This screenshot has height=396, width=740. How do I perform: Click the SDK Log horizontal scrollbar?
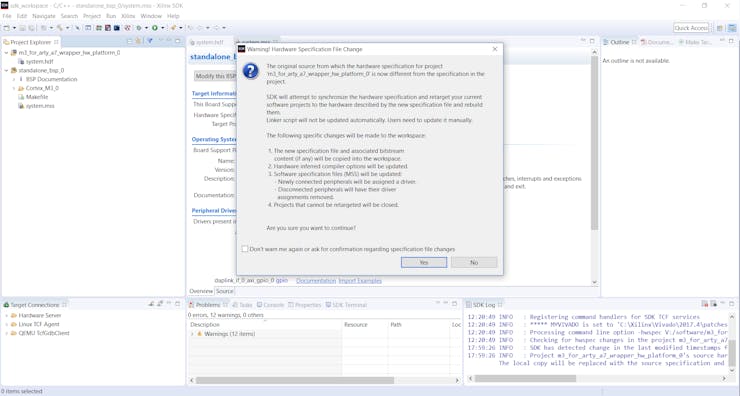pyautogui.click(x=525, y=379)
